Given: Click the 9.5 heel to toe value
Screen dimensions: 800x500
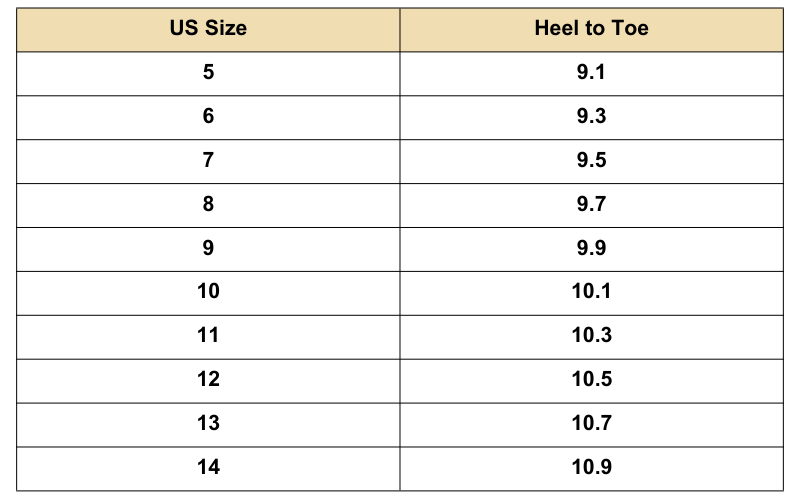Looking at the screenshot, I should click(x=591, y=160).
